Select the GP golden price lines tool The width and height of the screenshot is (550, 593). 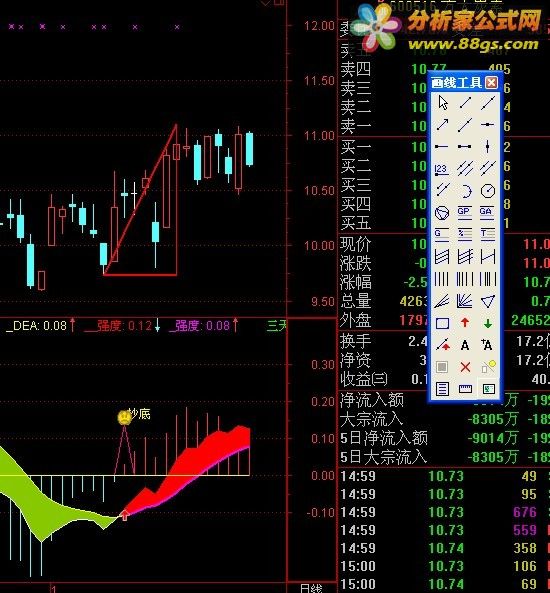[x=465, y=213]
